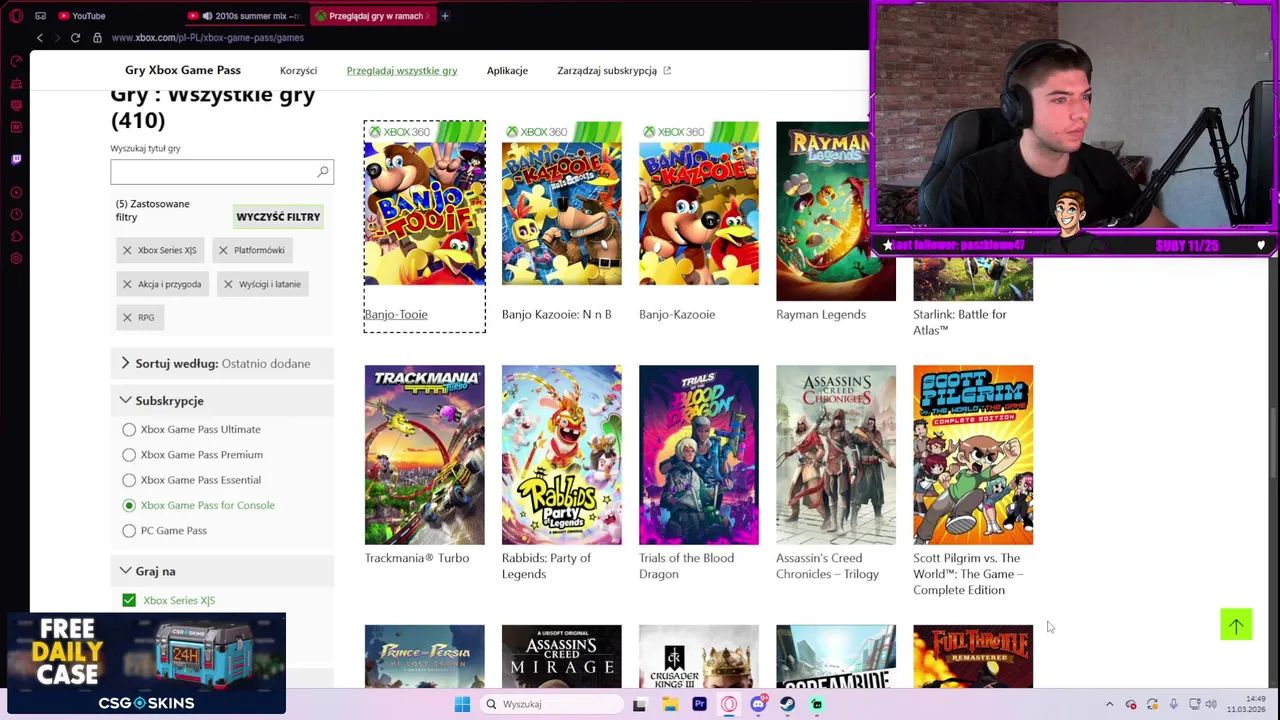Open Scott Pilgrim vs. The World cover
Screen dimensions: 1280x720
pyautogui.click(x=973, y=455)
